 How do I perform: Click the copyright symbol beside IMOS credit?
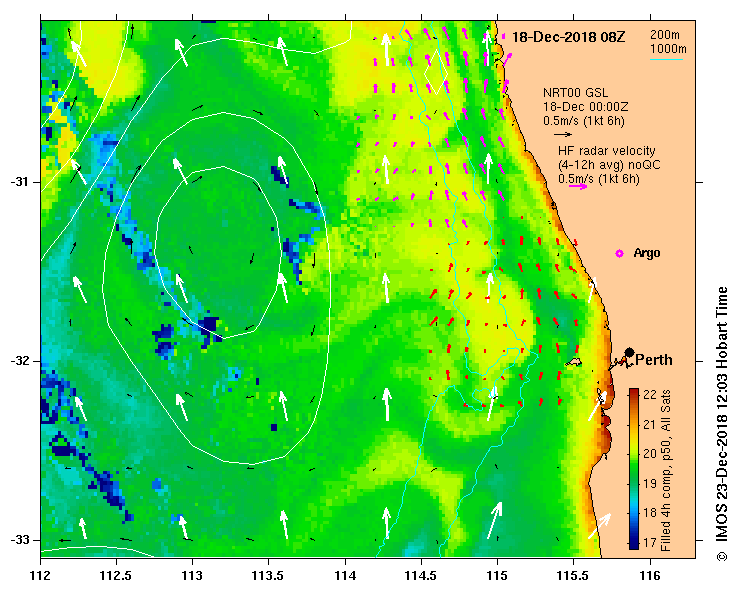tap(722, 557)
